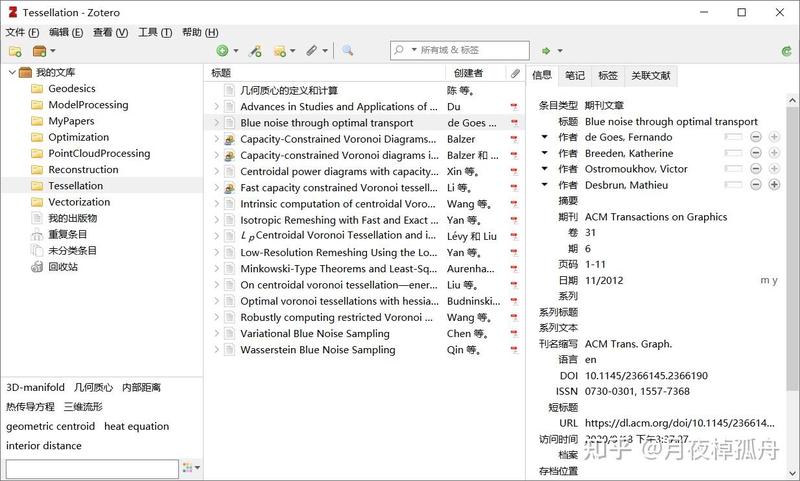Select Unfiled Items (未分类条目) entry
The height and width of the screenshot is (481, 800).
coord(72,250)
